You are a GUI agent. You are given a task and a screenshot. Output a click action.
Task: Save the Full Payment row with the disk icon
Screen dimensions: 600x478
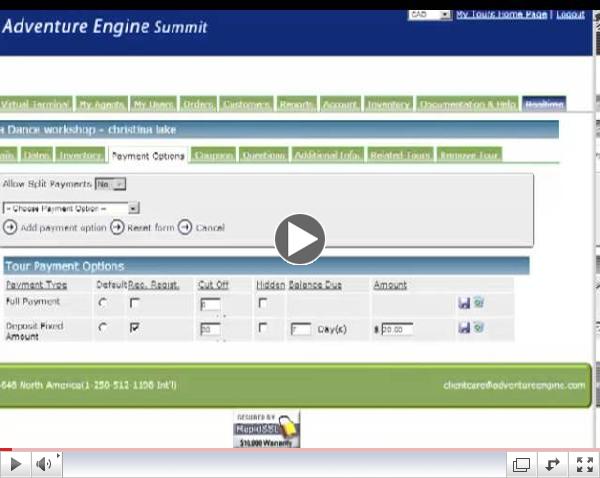coord(464,303)
